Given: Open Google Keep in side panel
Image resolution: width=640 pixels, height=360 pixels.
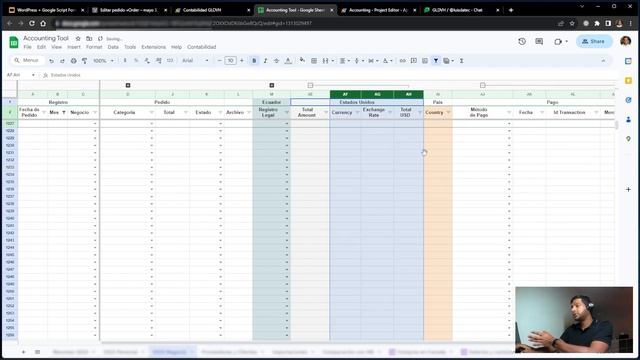Looking at the screenshot, I should [x=628, y=81].
